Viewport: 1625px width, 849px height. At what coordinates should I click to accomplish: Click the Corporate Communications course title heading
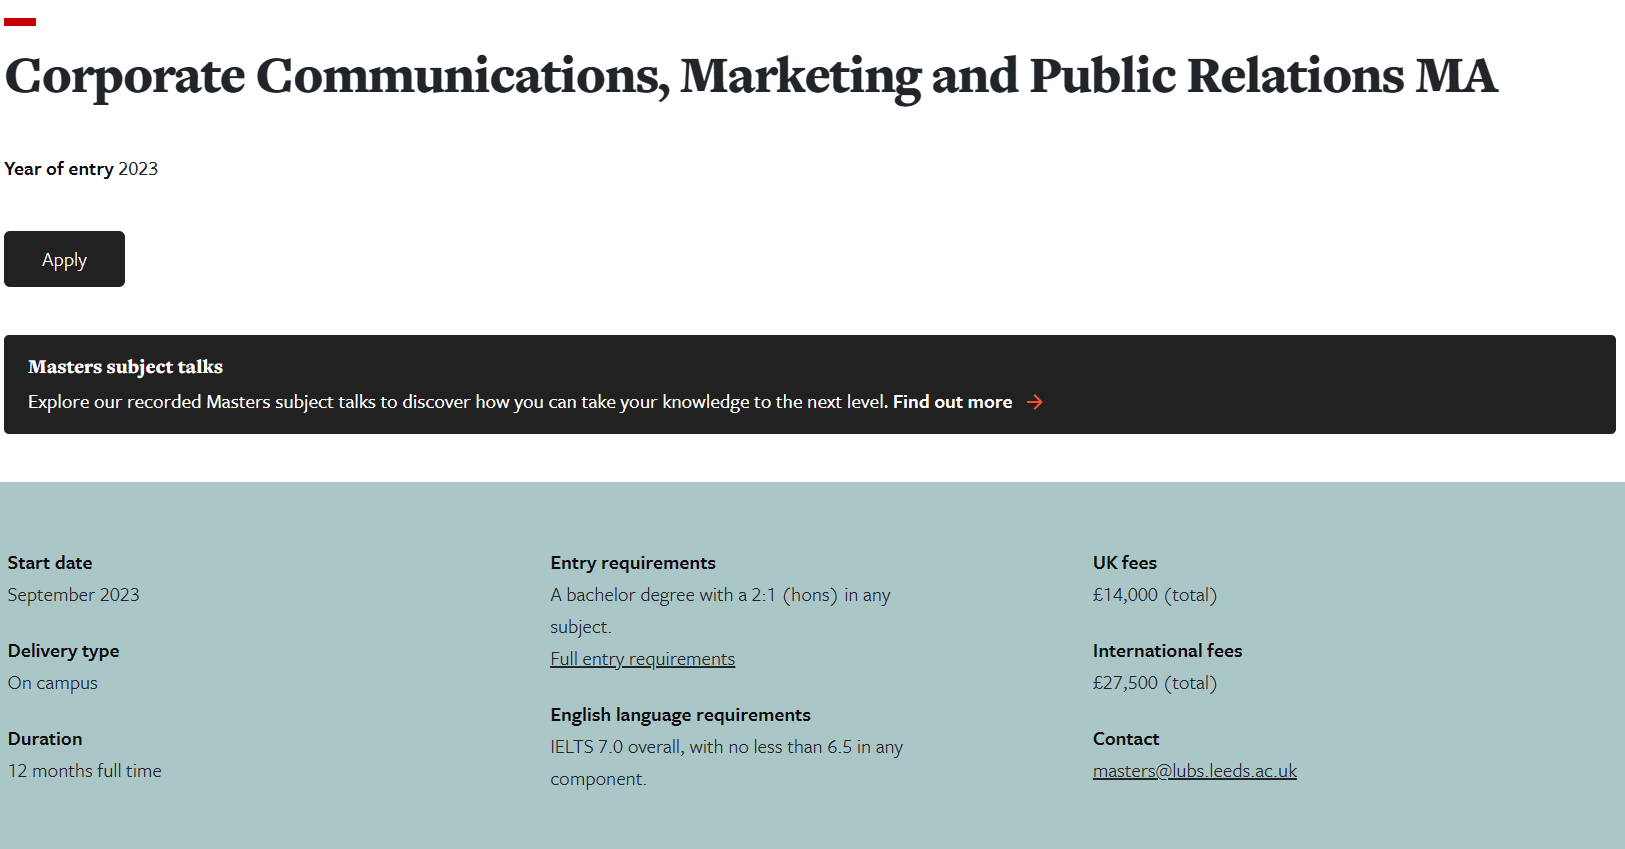pyautogui.click(x=750, y=77)
